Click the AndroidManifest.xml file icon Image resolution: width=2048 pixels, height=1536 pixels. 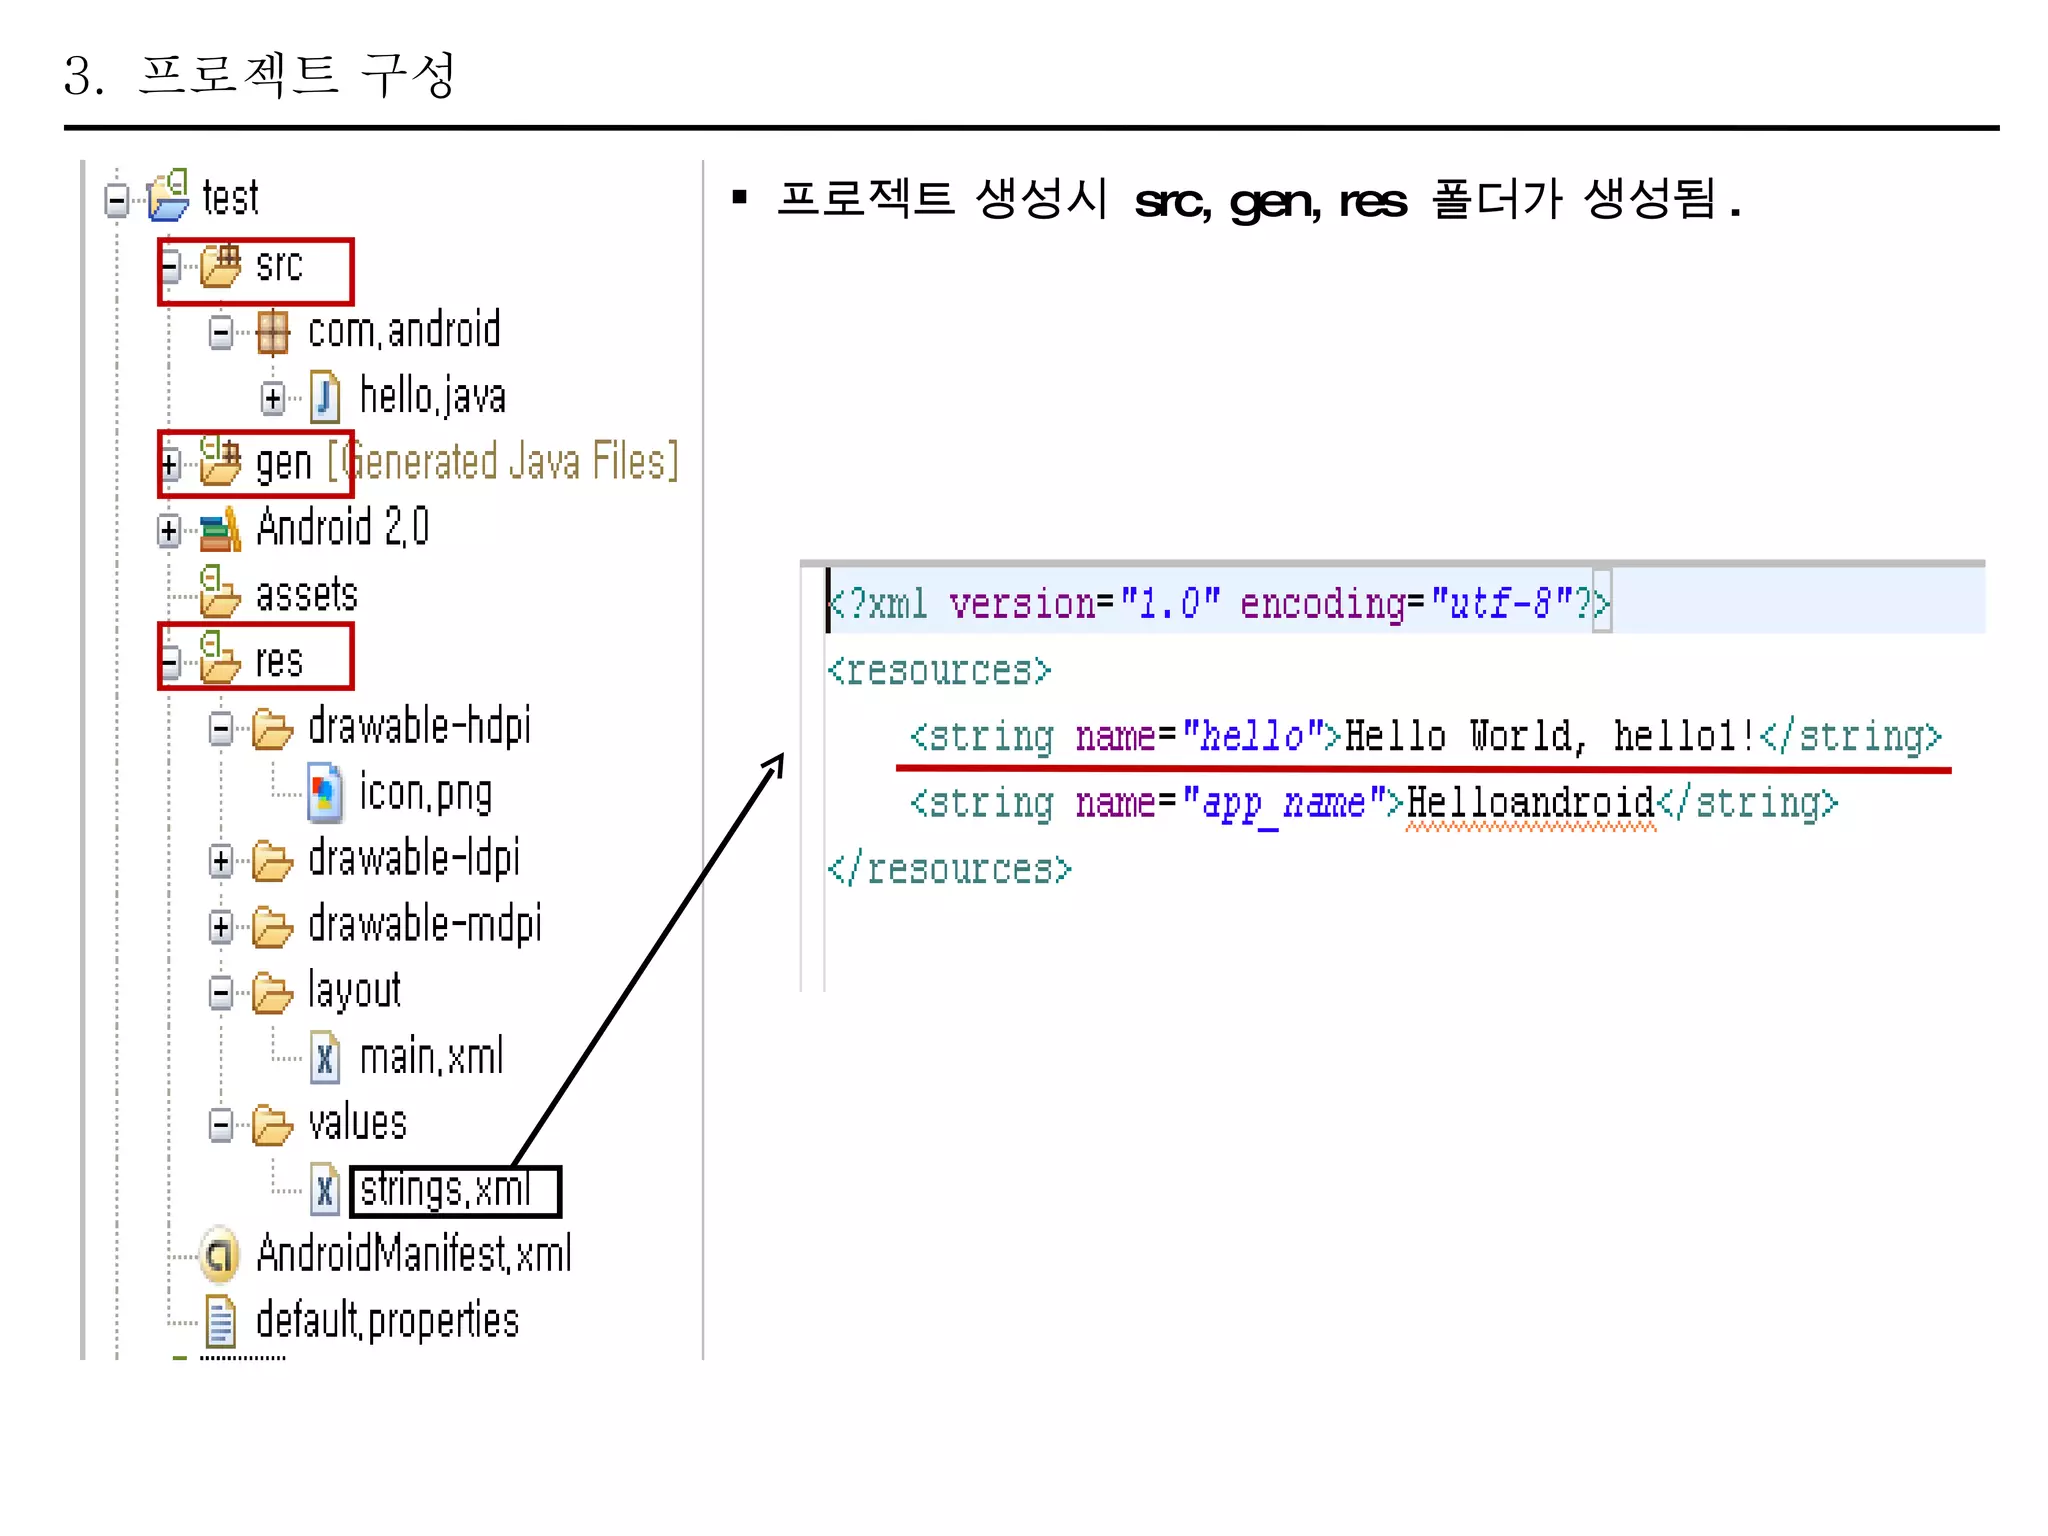220,1256
